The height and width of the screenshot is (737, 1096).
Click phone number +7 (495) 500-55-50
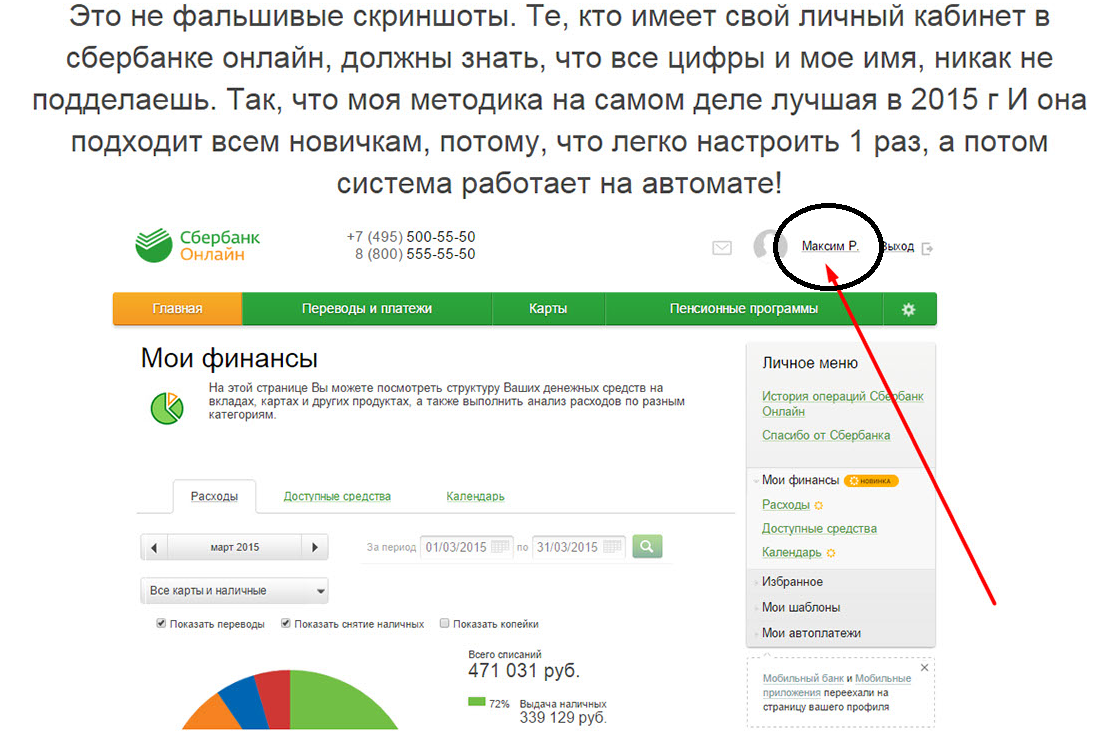pyautogui.click(x=410, y=237)
